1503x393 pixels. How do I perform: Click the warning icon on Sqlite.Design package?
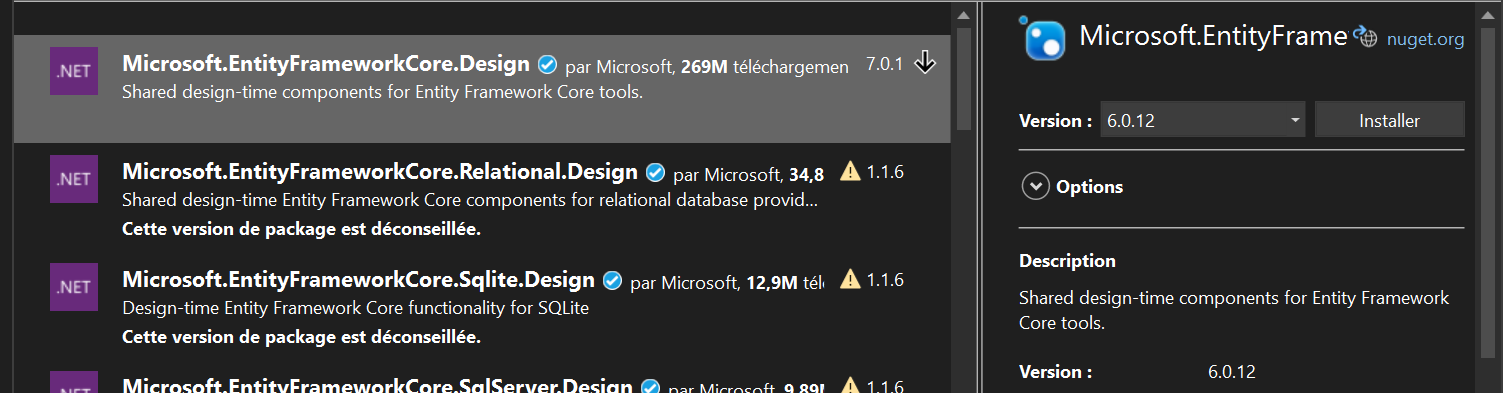click(x=850, y=279)
